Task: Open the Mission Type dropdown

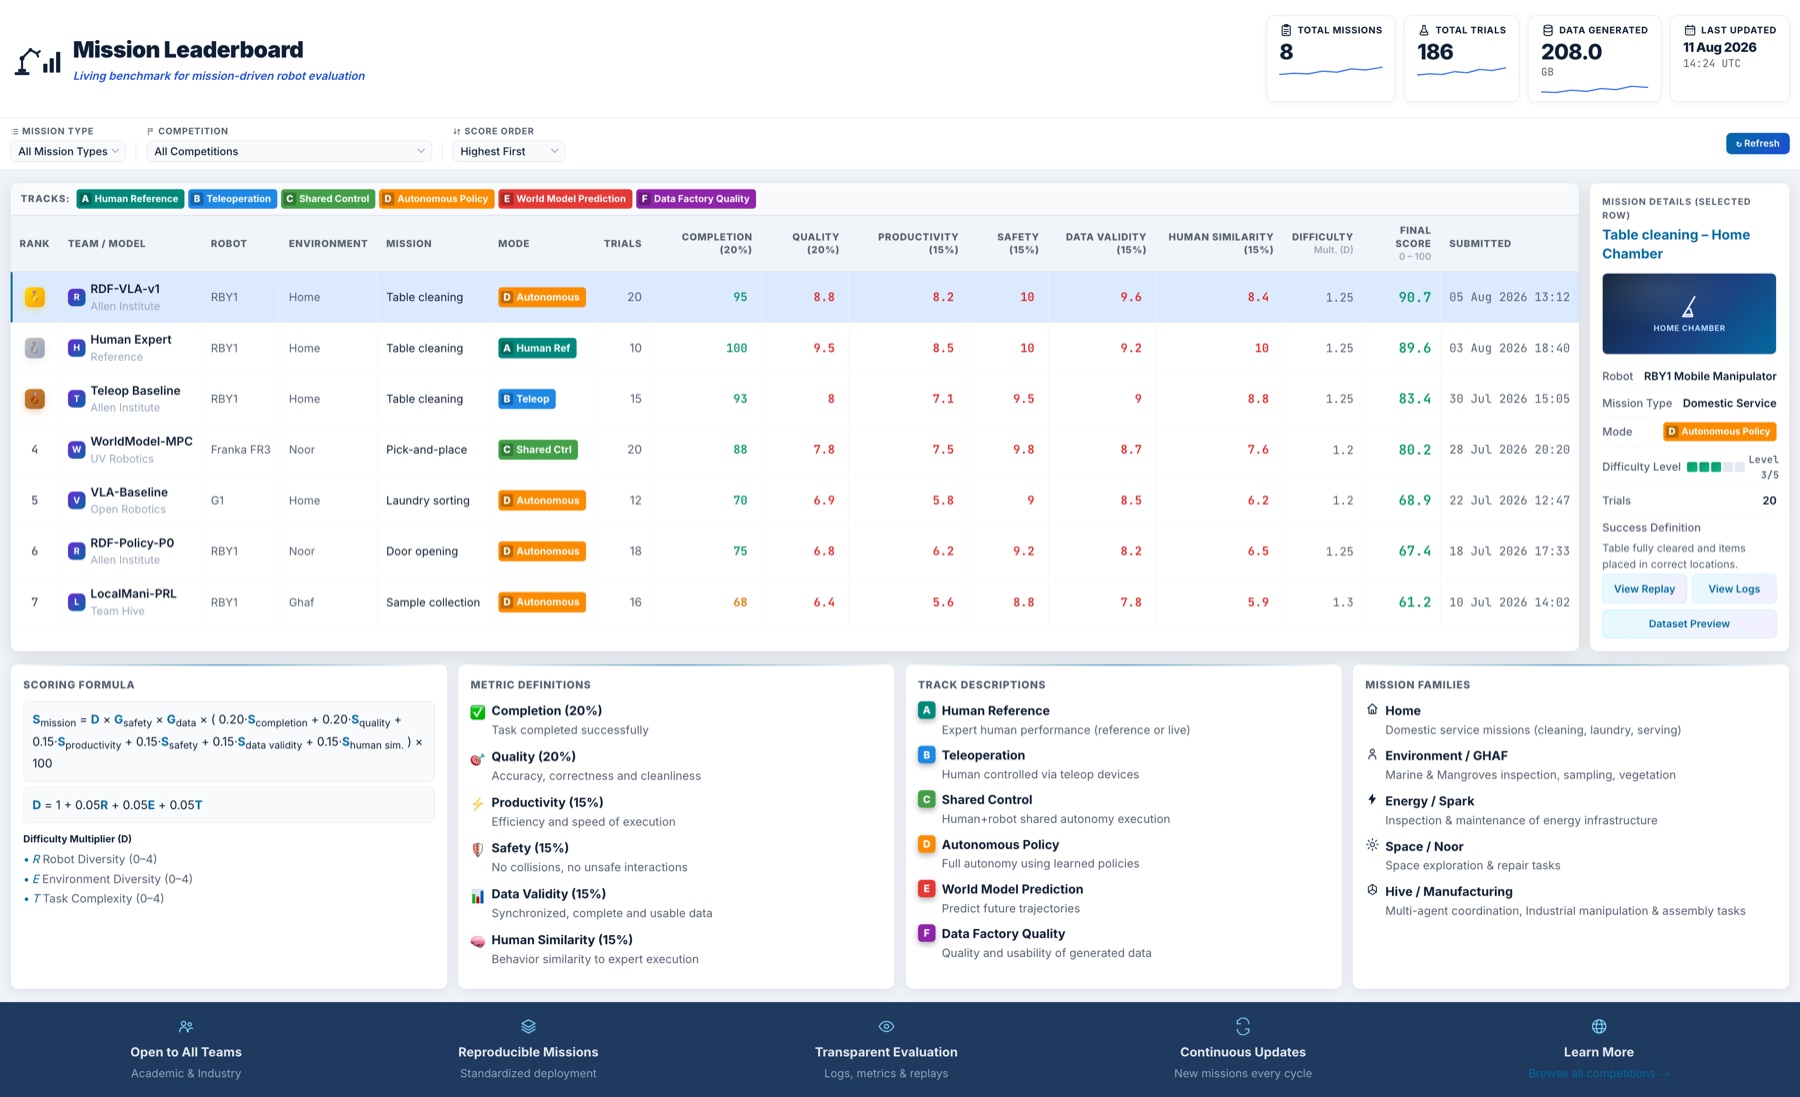Action: (x=68, y=151)
